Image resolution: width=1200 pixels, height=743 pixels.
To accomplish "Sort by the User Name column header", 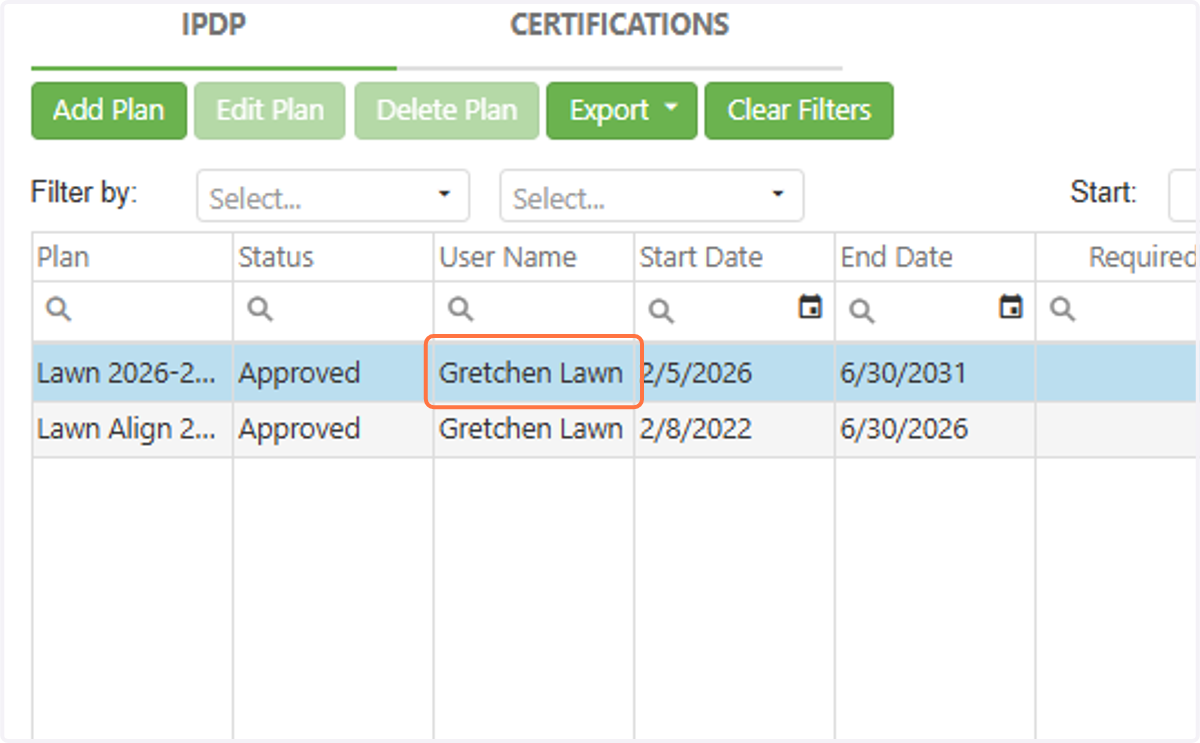I will 534,257.
